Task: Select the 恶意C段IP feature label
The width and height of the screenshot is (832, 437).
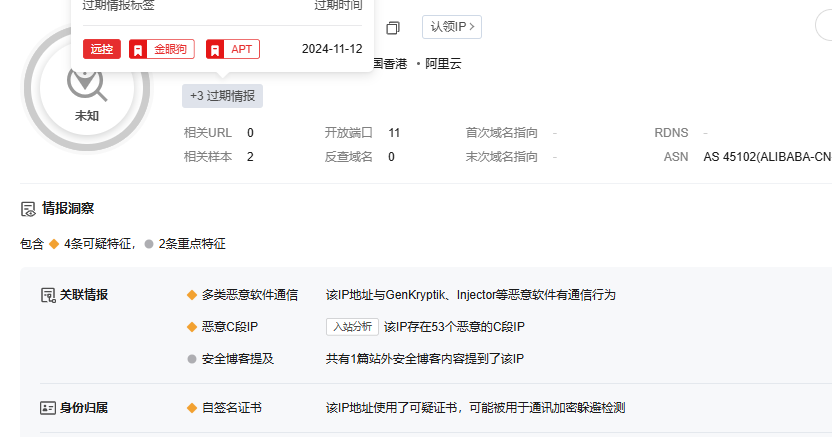Action: click(x=230, y=327)
